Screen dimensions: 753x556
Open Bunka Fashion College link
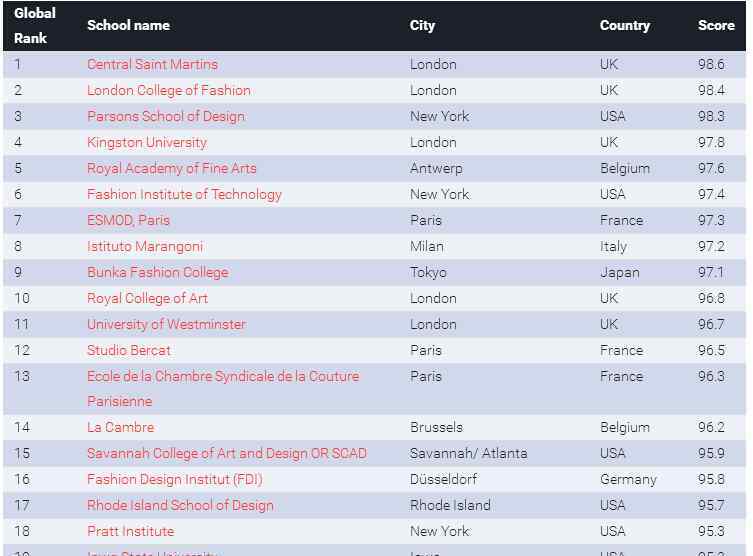point(157,272)
